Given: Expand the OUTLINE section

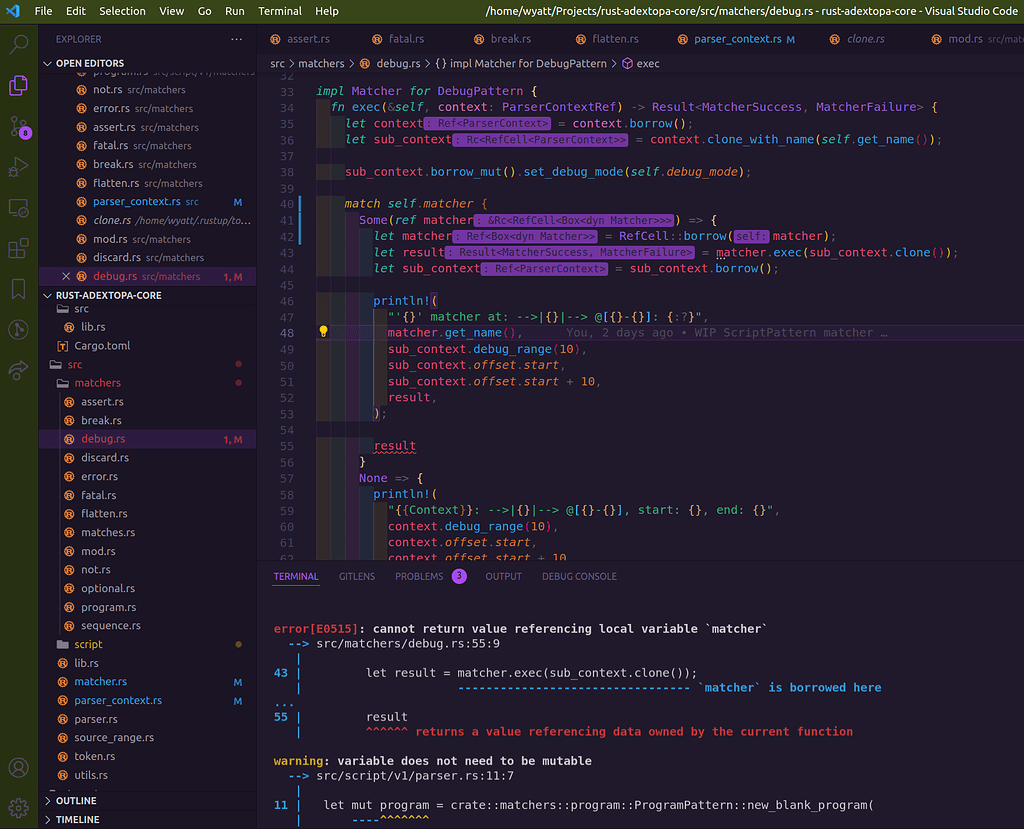Looking at the screenshot, I should [x=76, y=801].
